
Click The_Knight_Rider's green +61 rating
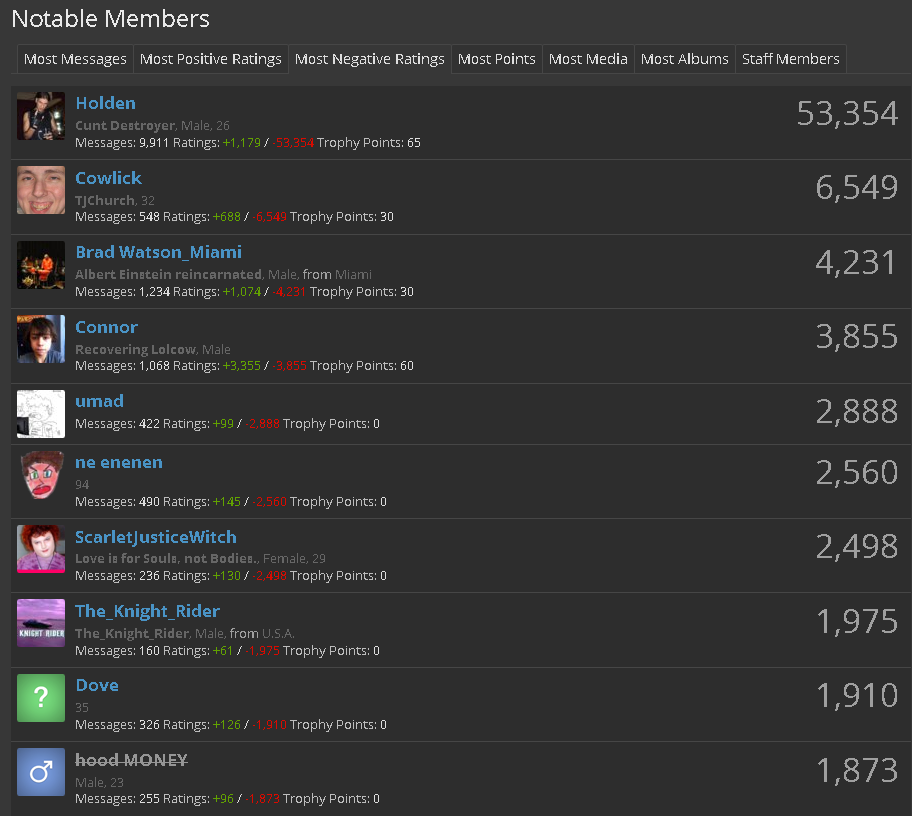[x=223, y=650]
